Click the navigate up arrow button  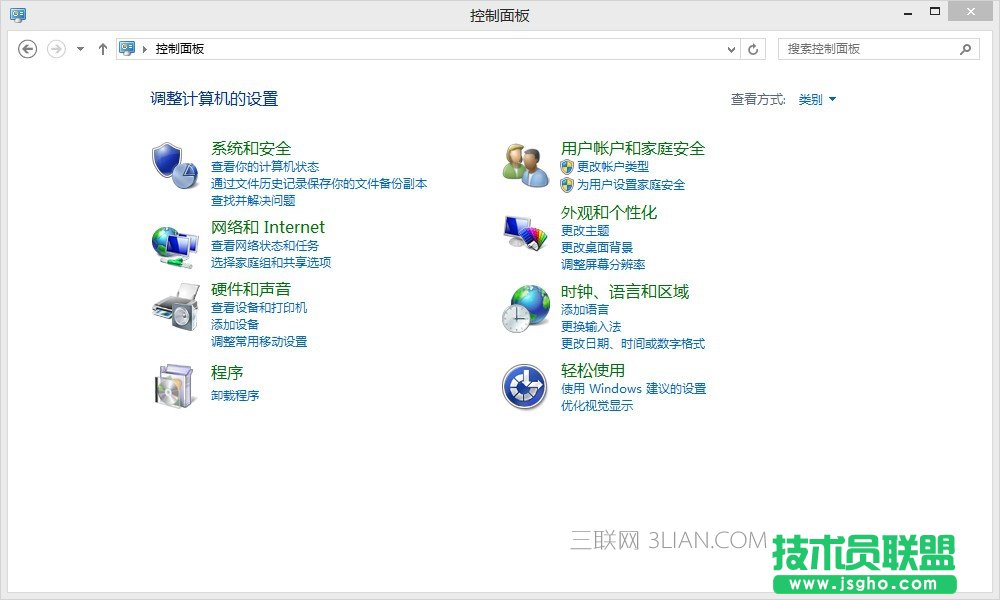[102, 48]
